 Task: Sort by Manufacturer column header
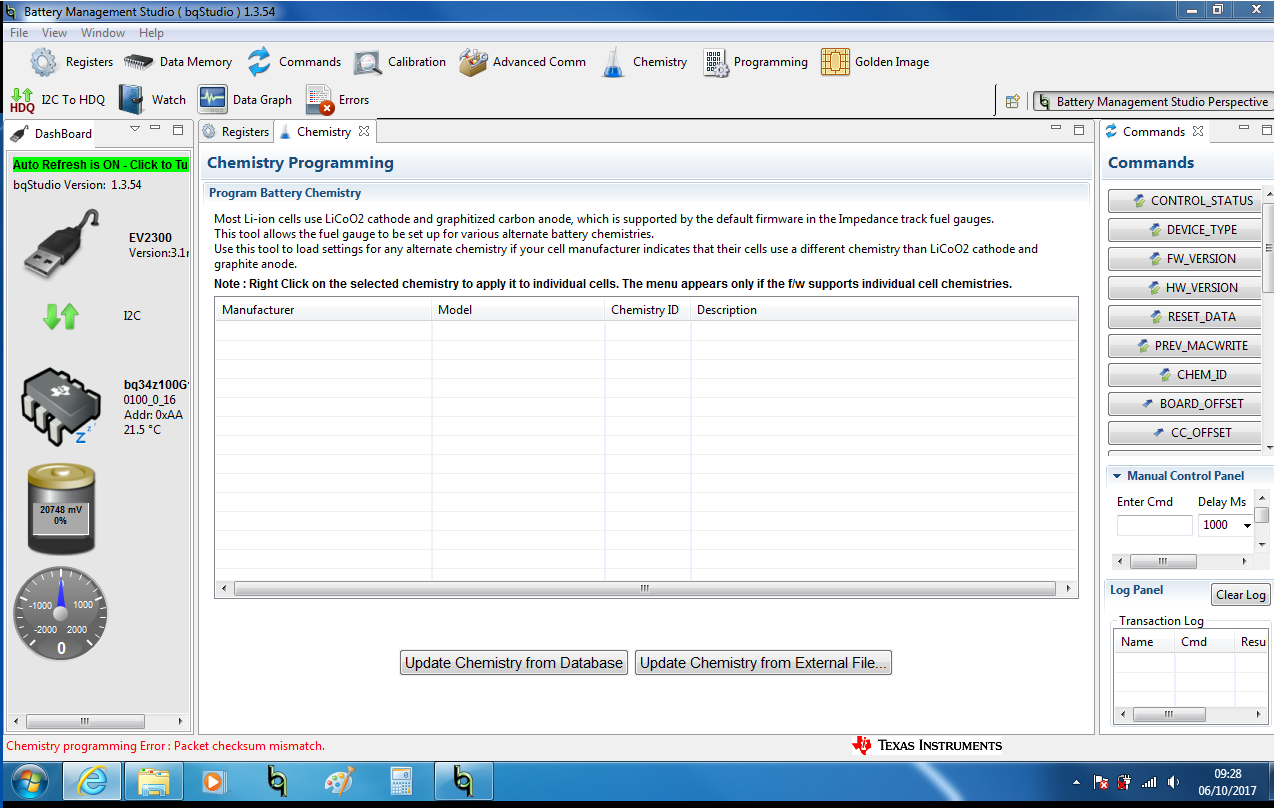[323, 309]
